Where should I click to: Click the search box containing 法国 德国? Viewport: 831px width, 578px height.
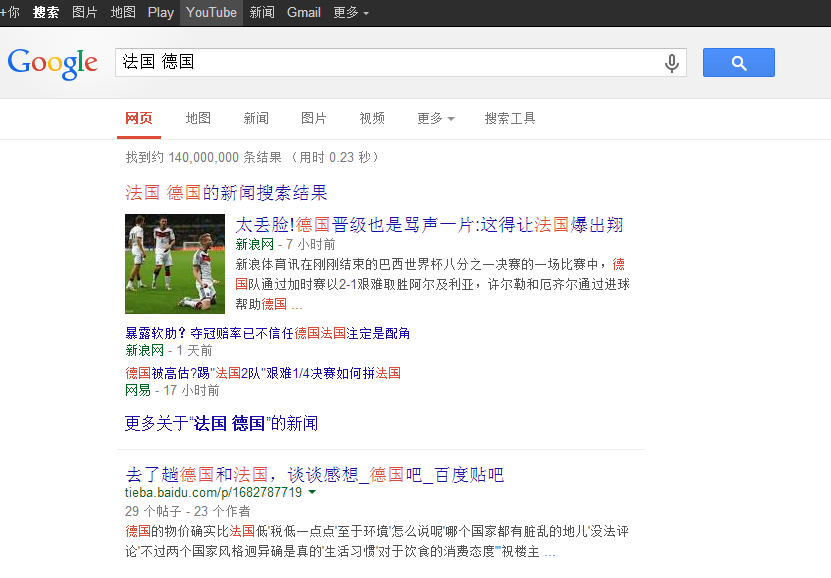[x=401, y=63]
